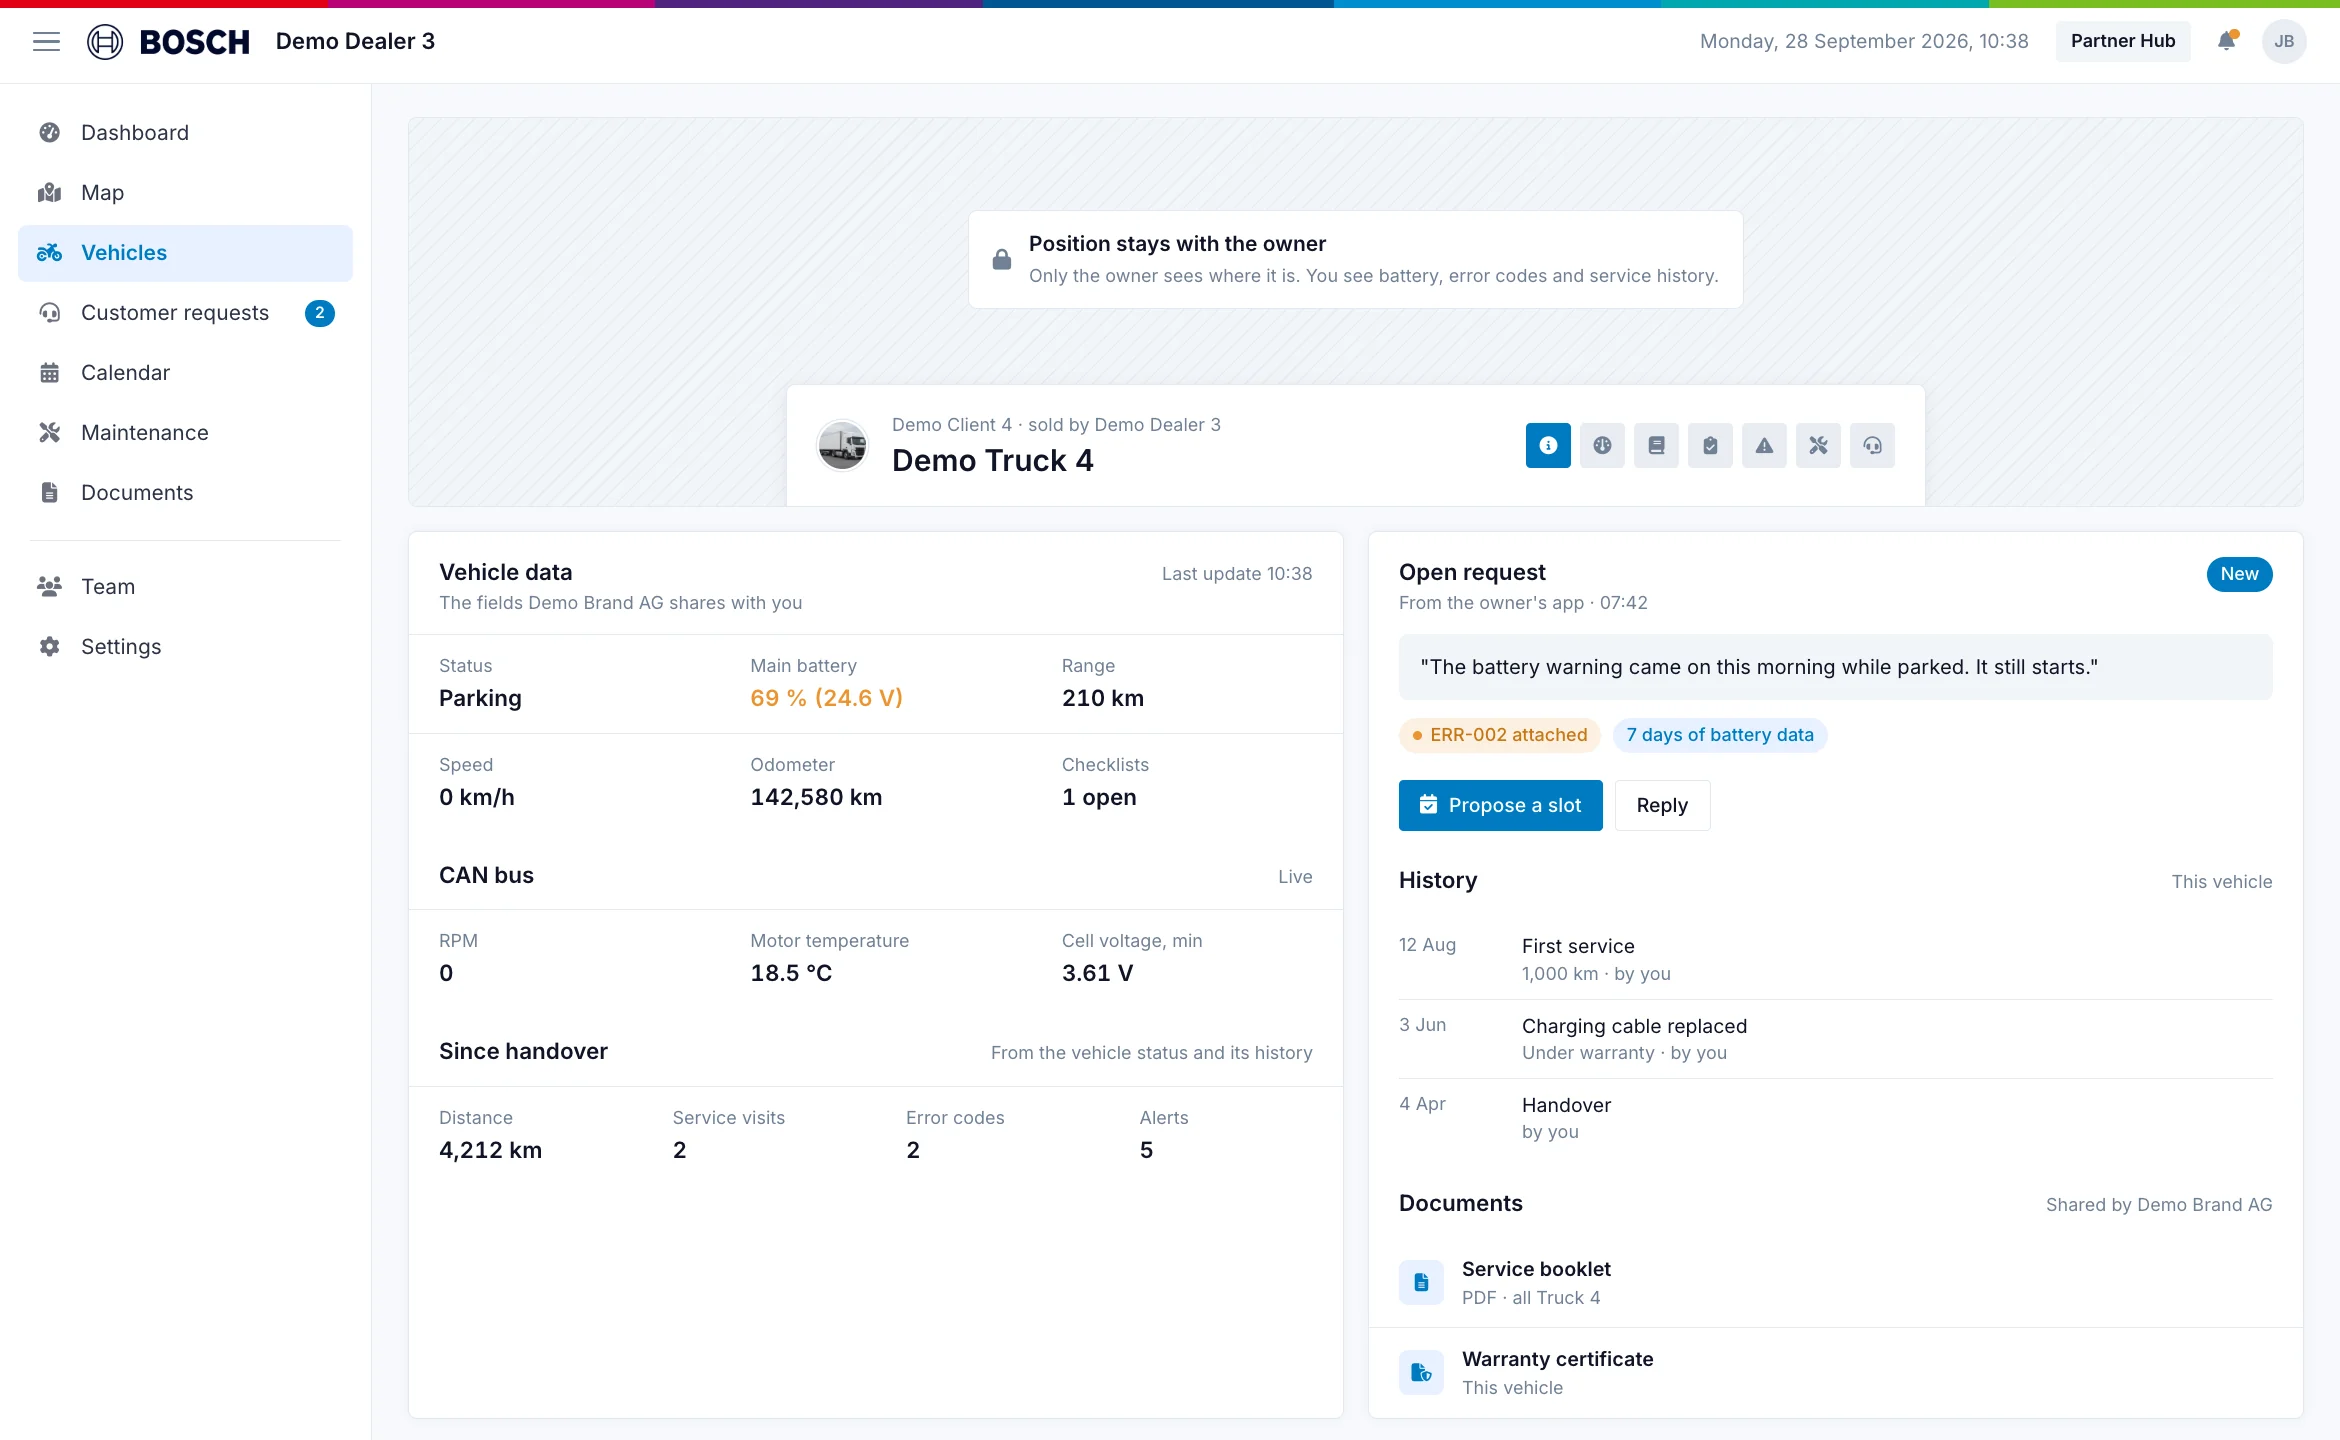
Task: Open the First service history entry
Action: tap(1835, 959)
